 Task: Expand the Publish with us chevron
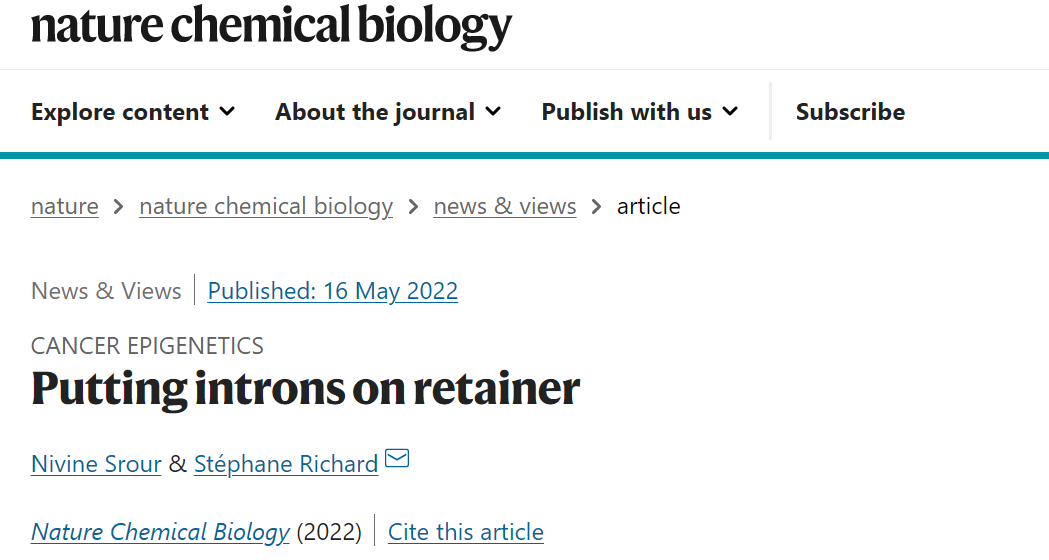point(730,111)
